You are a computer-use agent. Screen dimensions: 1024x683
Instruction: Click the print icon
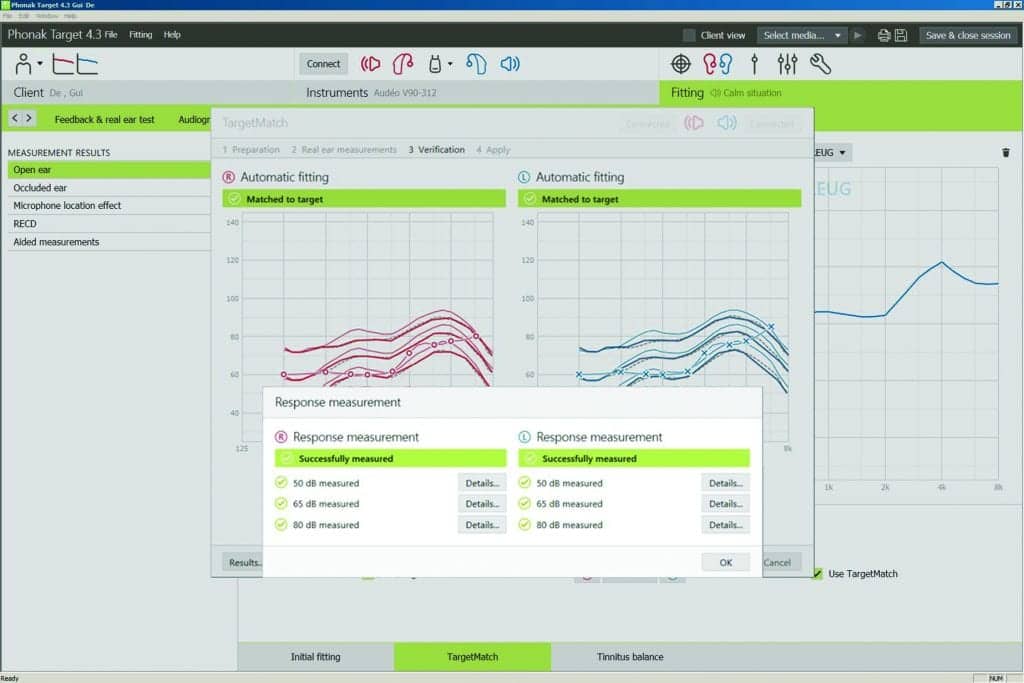[884, 35]
